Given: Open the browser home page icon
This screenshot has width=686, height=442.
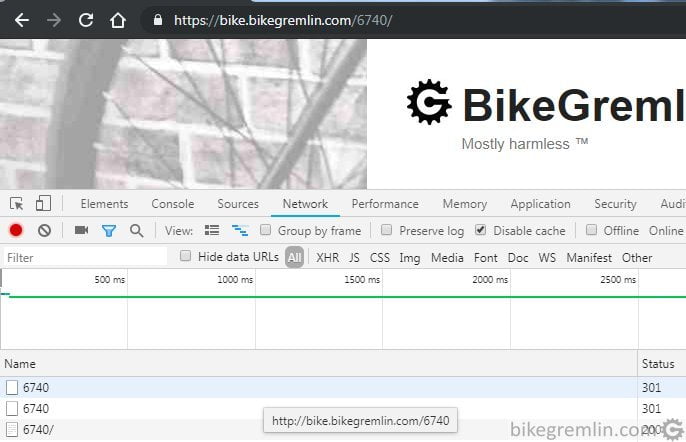Looking at the screenshot, I should tap(118, 20).
